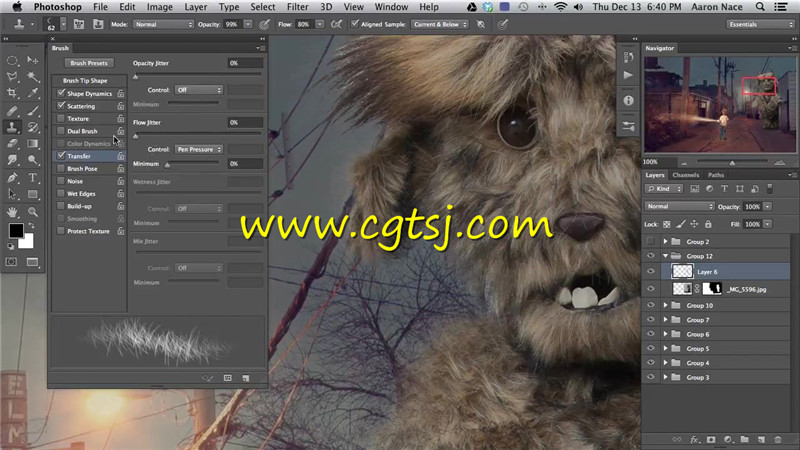Select the Eyedropper tool

pos(33,93)
